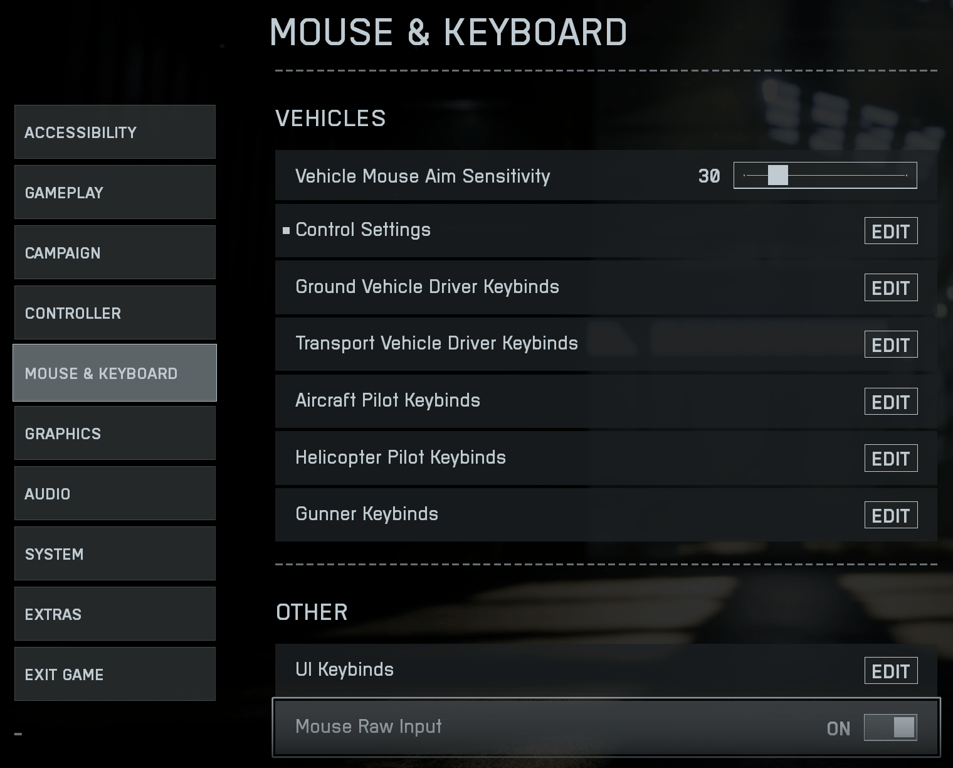Screen dimensions: 953x768
Task: Edit Gunner Keybinds
Action: 890,516
